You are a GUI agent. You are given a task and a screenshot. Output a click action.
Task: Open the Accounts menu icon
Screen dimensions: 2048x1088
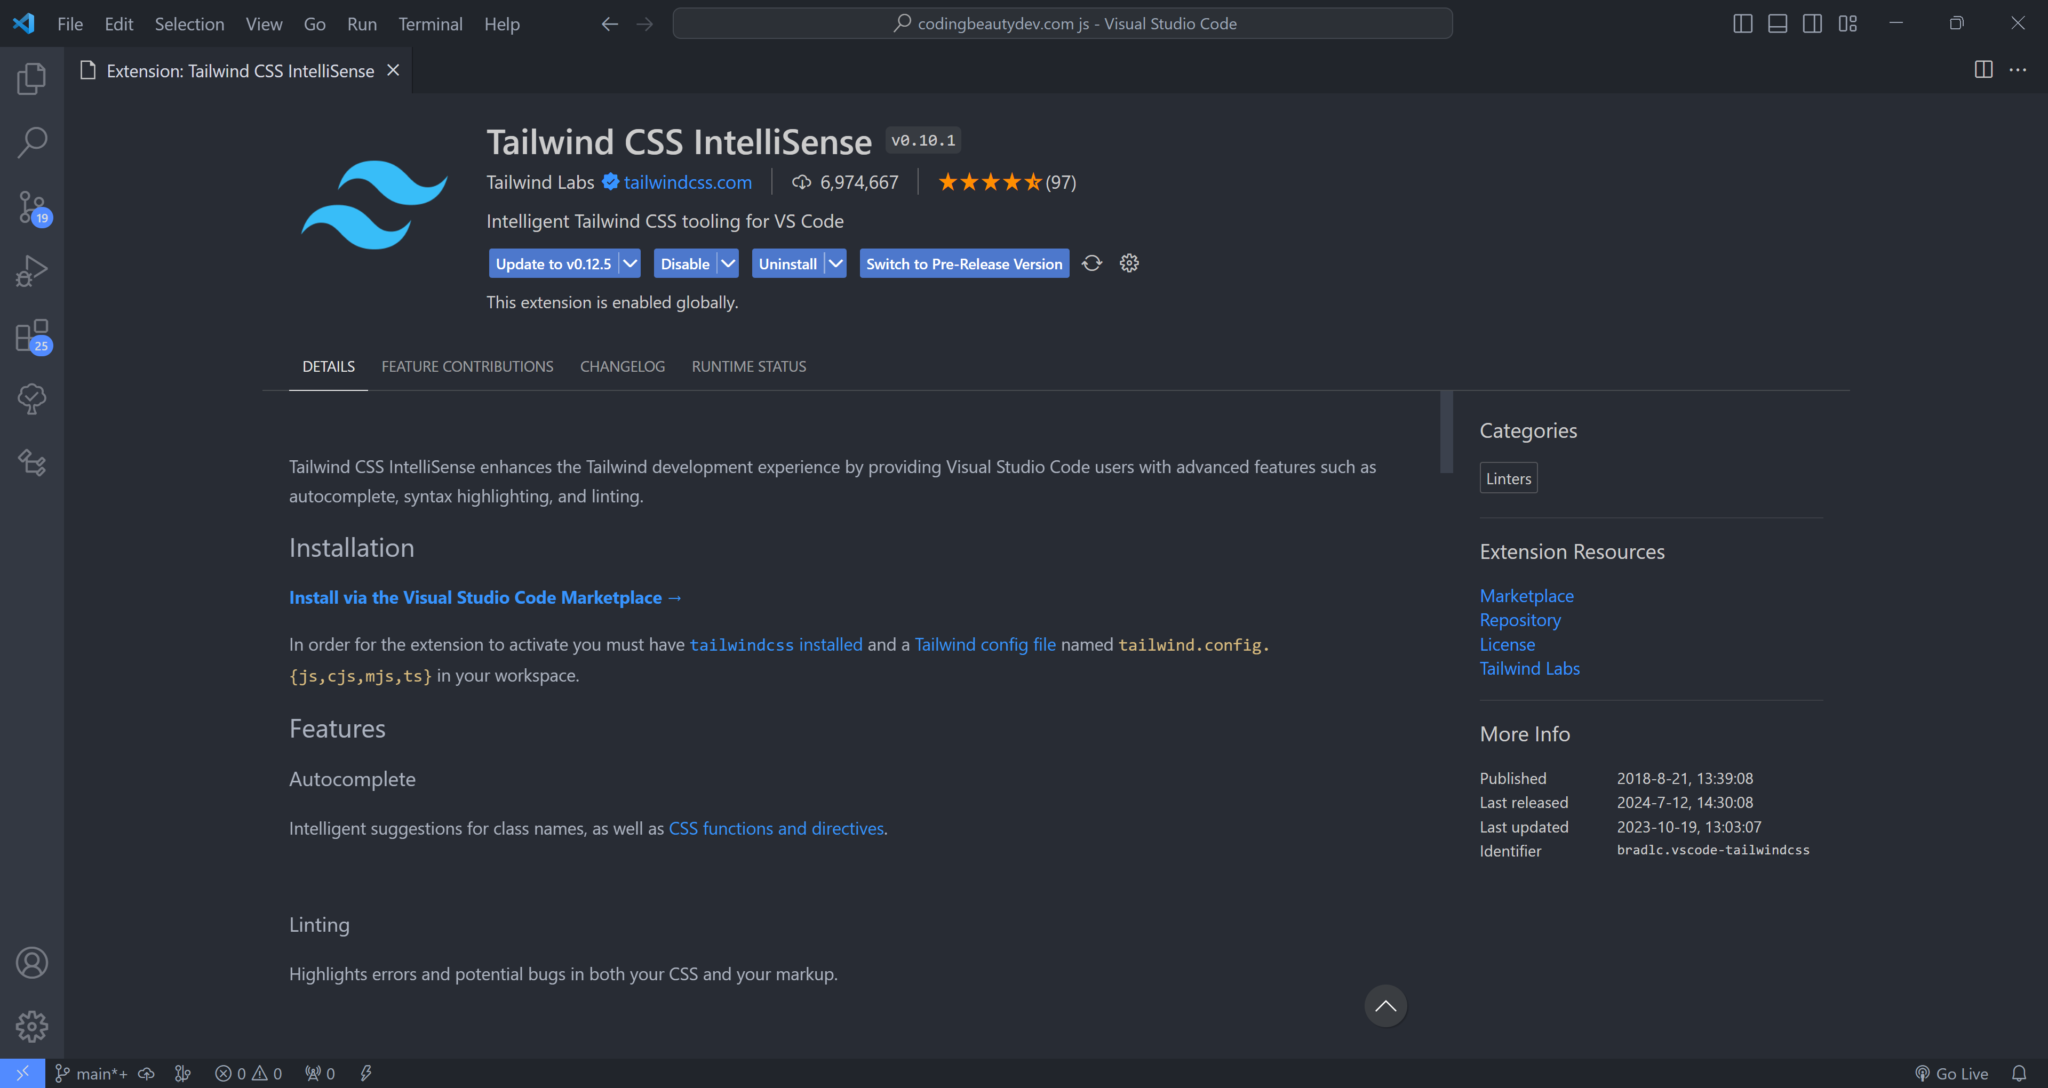(x=32, y=963)
